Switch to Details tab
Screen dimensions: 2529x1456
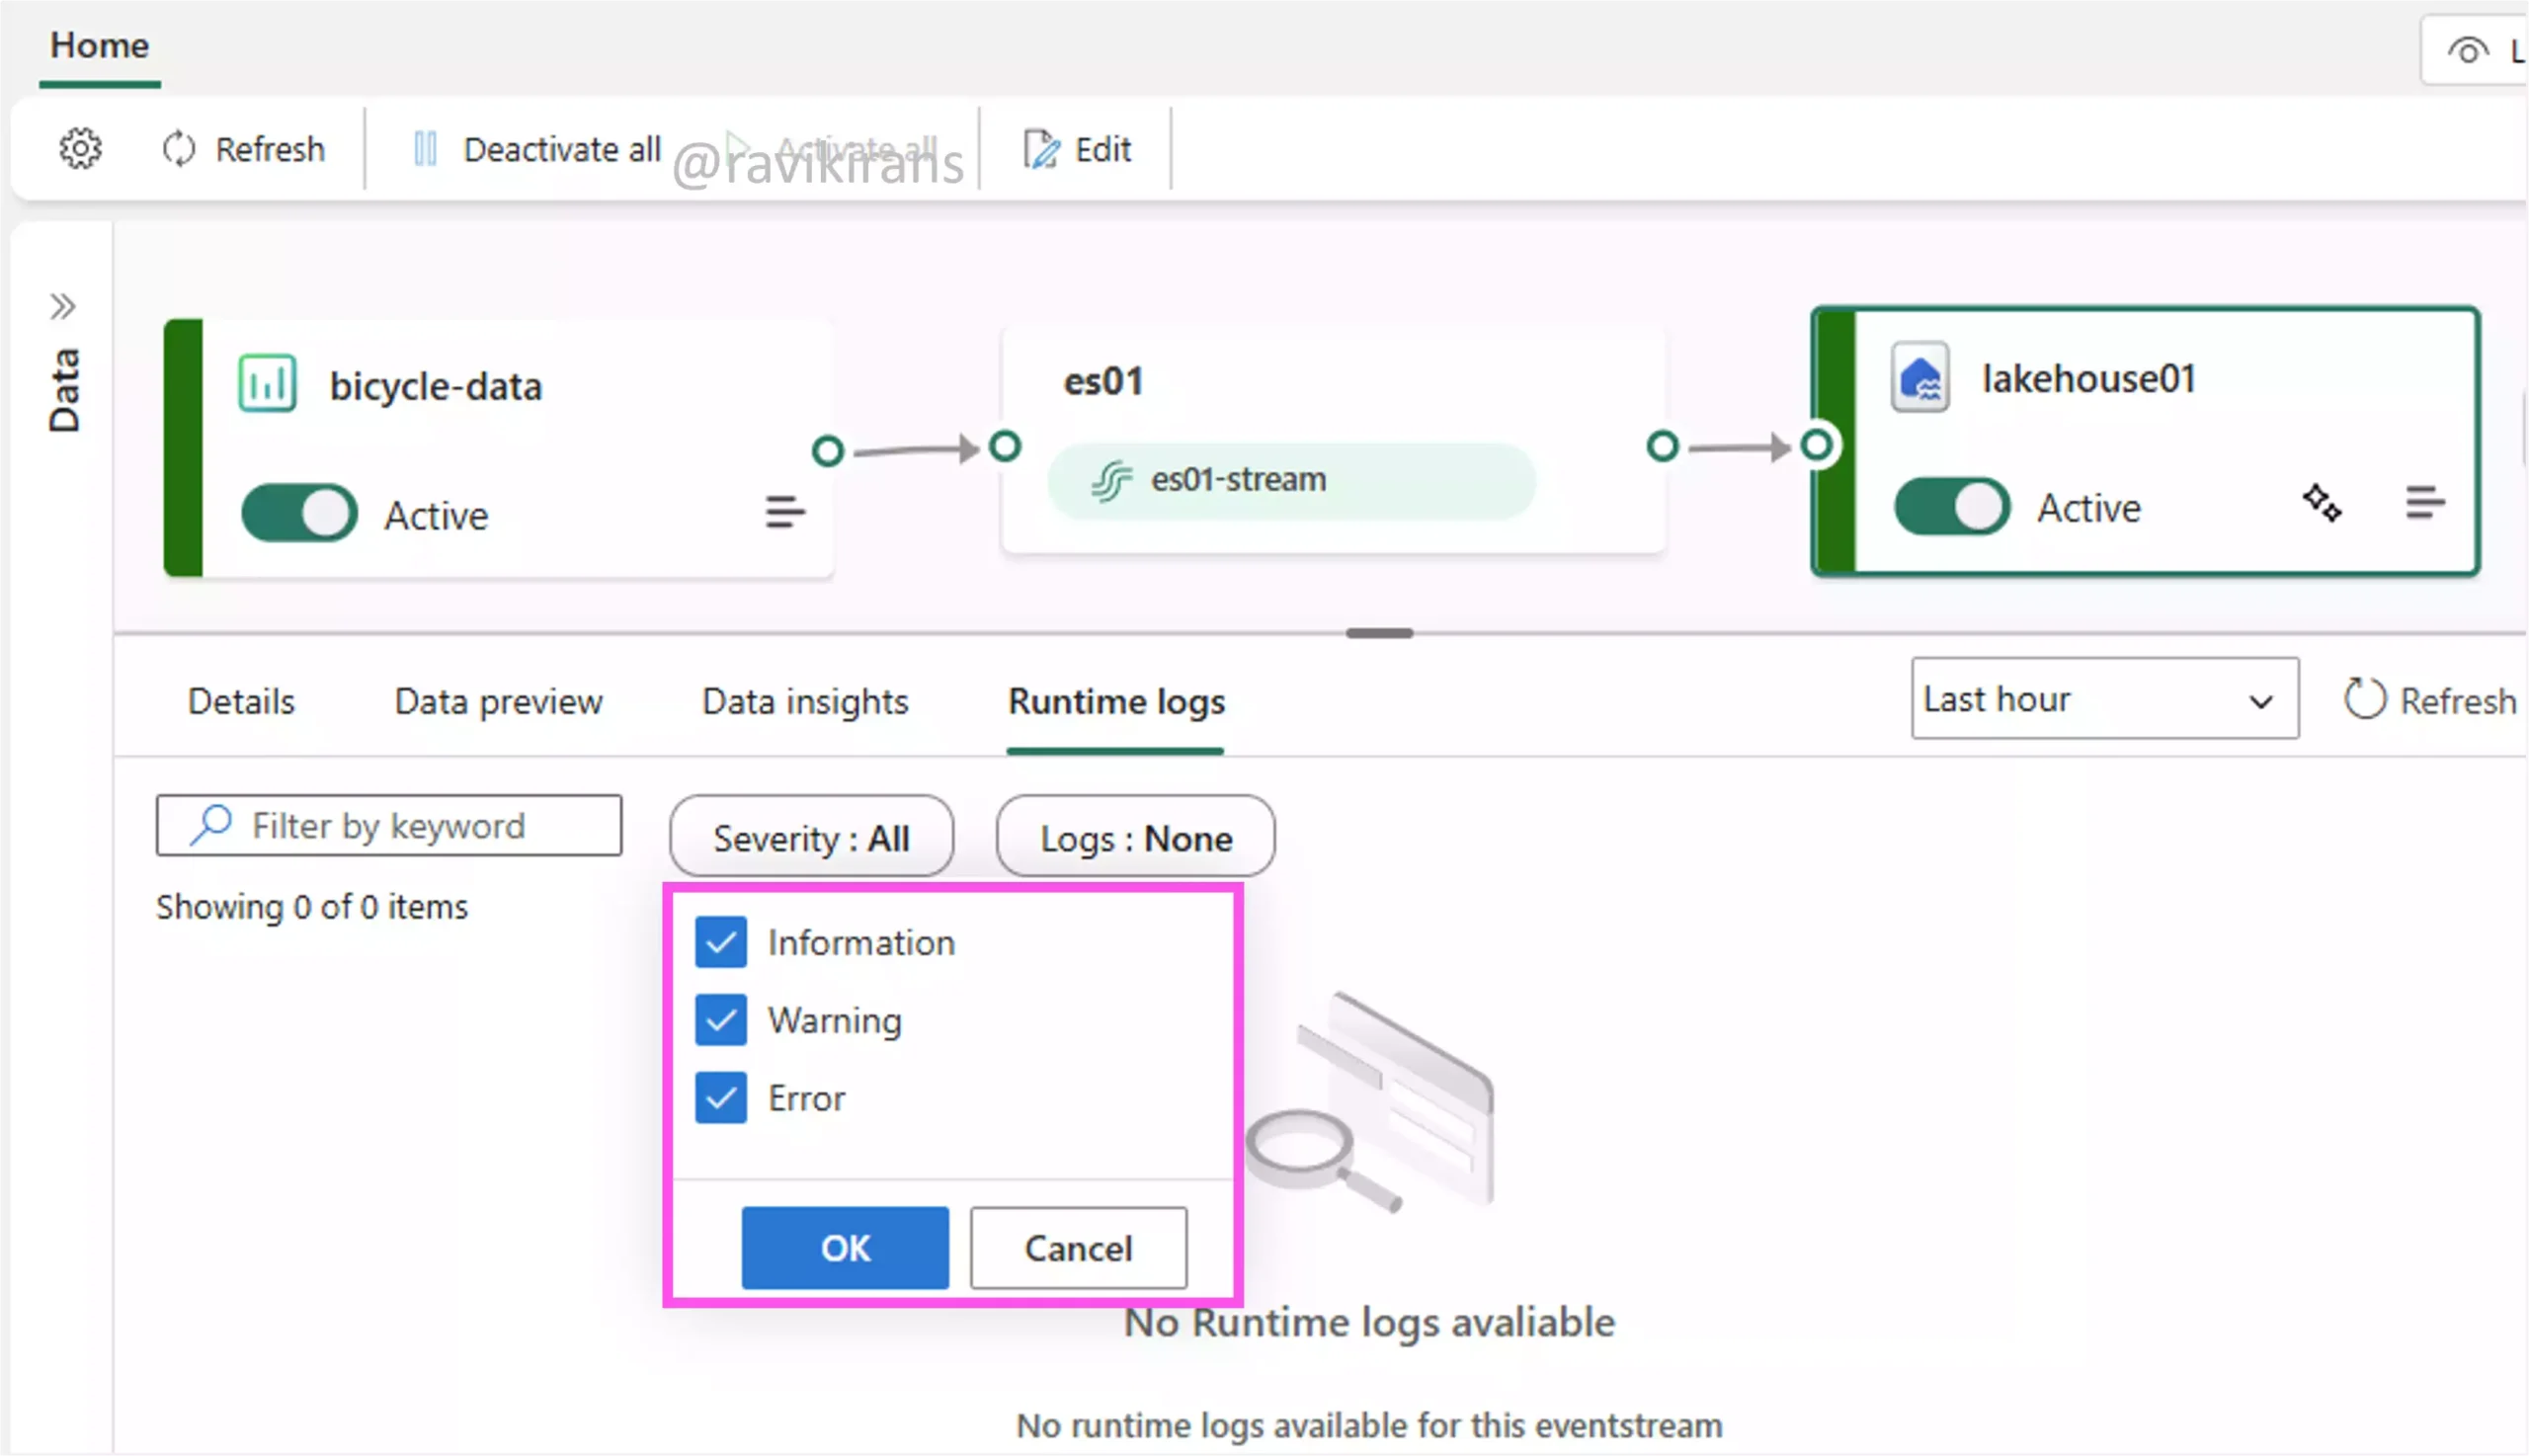[241, 702]
